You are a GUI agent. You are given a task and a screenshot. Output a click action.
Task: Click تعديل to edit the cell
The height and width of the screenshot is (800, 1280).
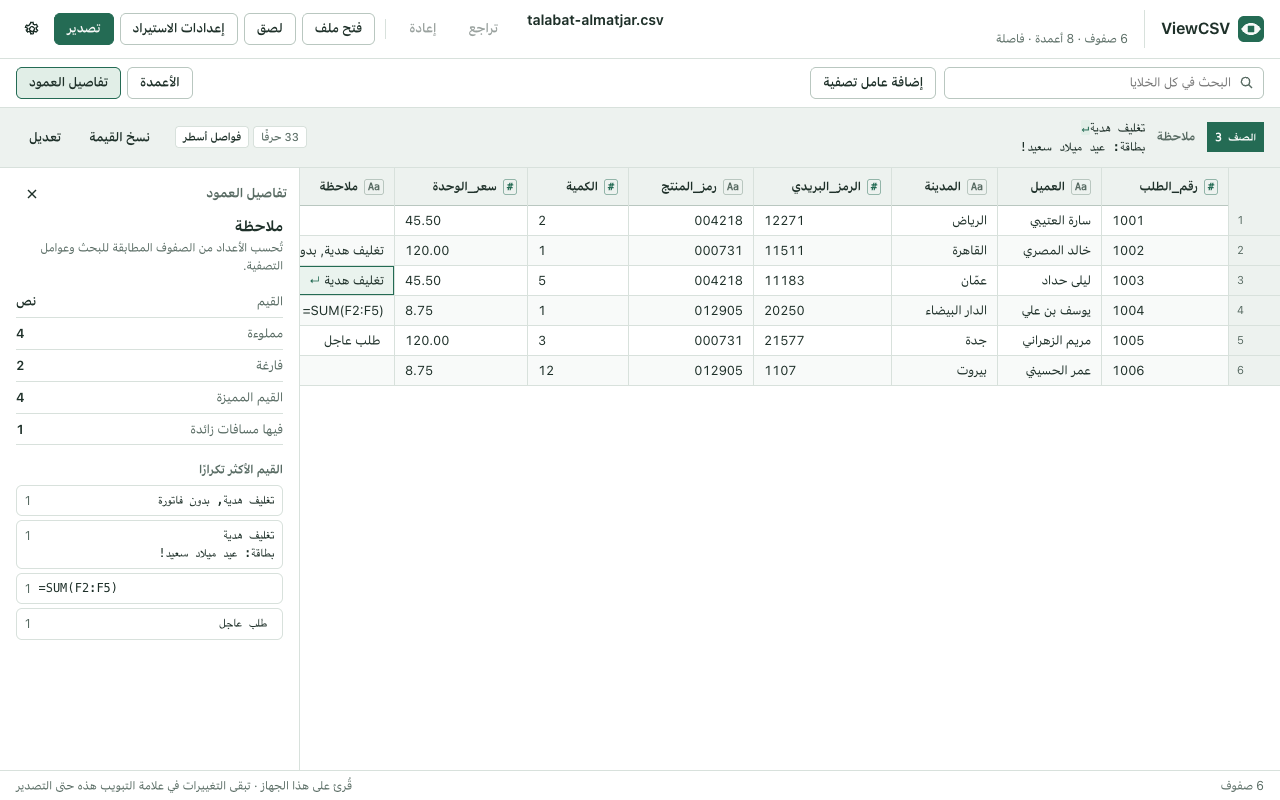tap(45, 137)
